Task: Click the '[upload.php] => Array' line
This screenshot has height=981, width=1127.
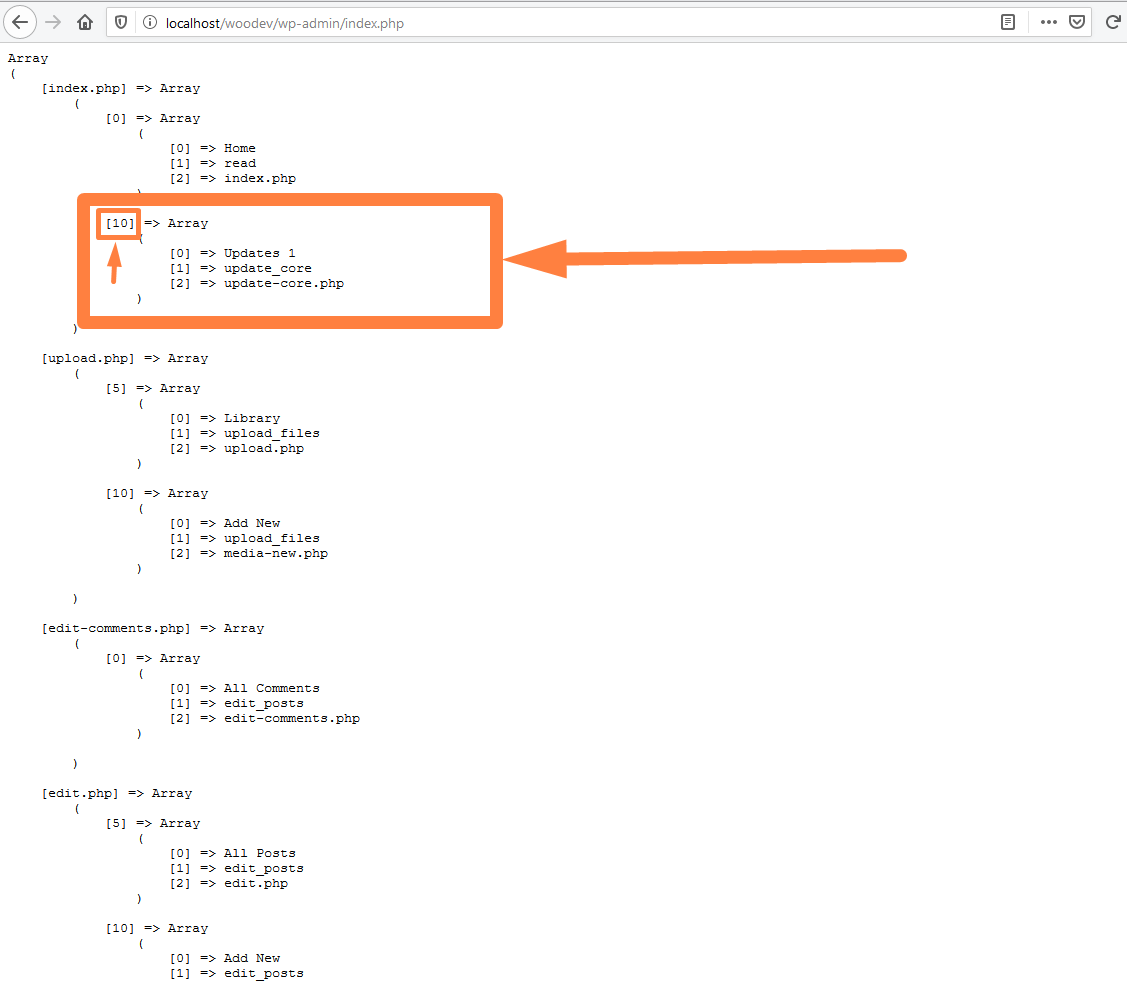Action: (x=125, y=358)
